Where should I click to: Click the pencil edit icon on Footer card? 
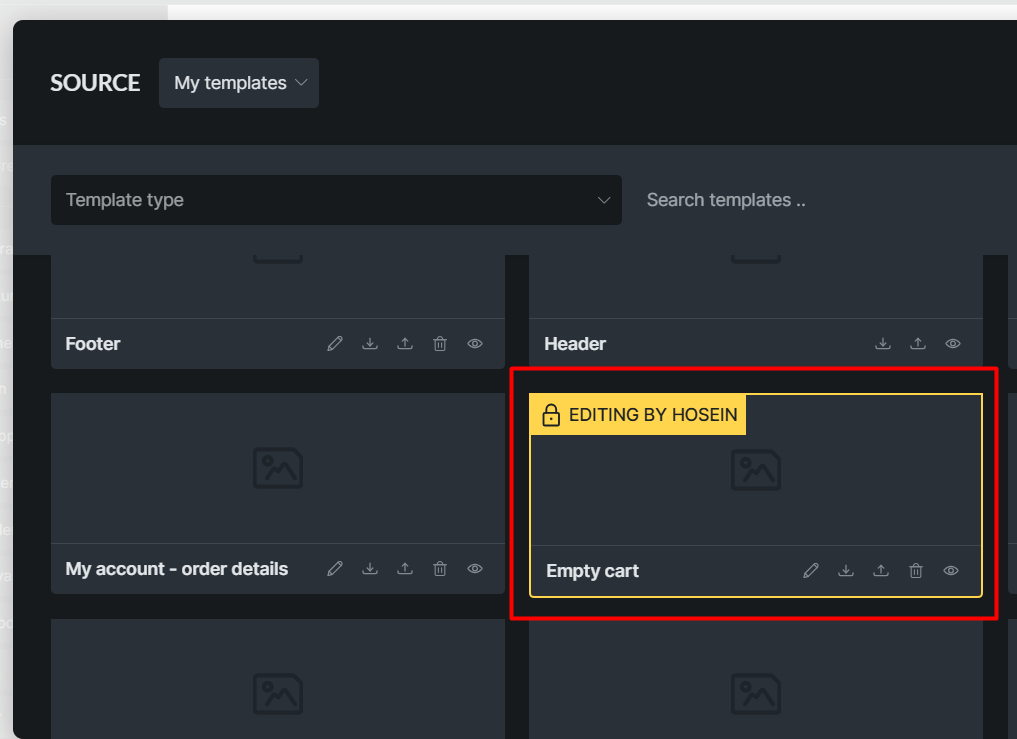click(335, 344)
